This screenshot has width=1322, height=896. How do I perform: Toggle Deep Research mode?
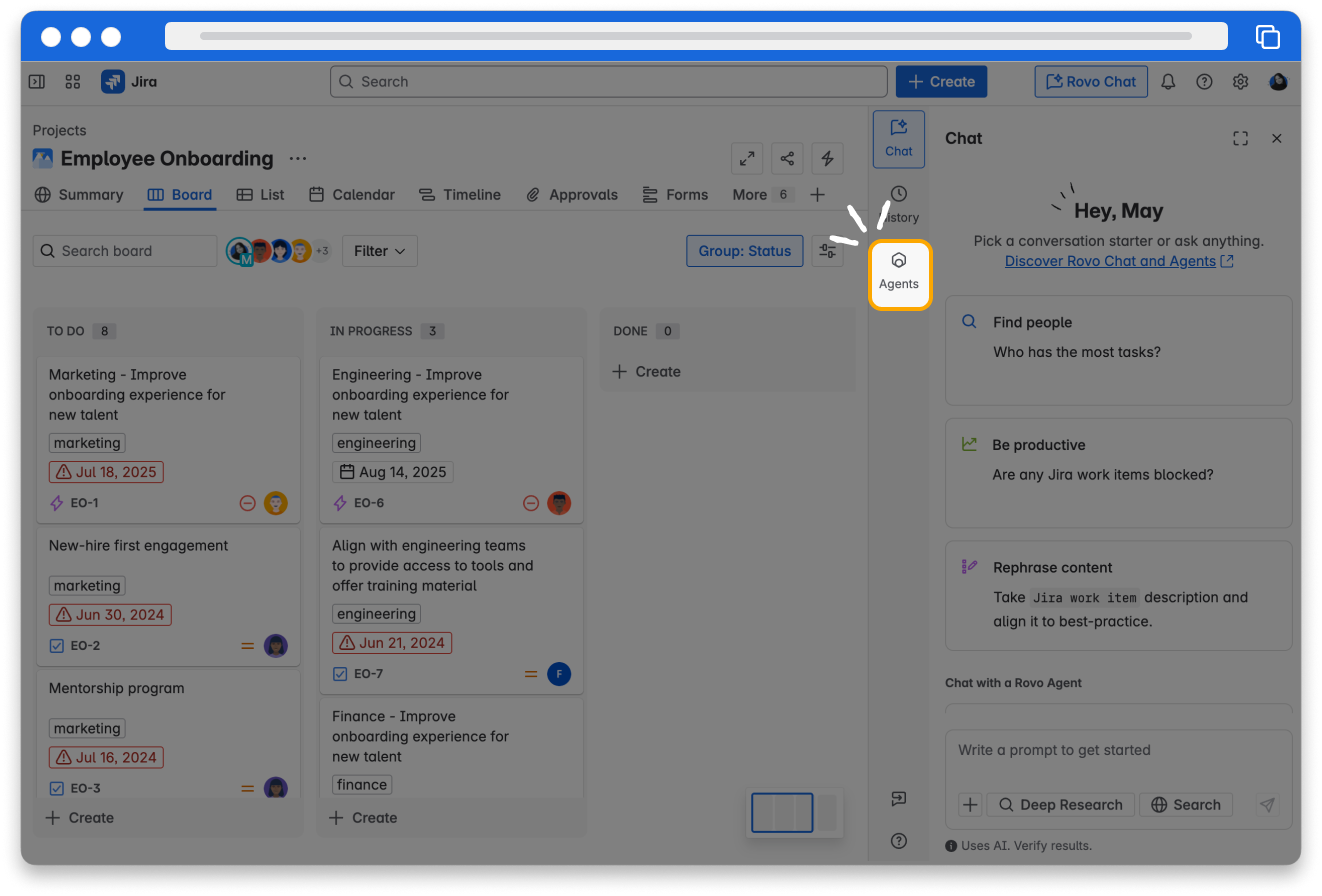click(1060, 805)
